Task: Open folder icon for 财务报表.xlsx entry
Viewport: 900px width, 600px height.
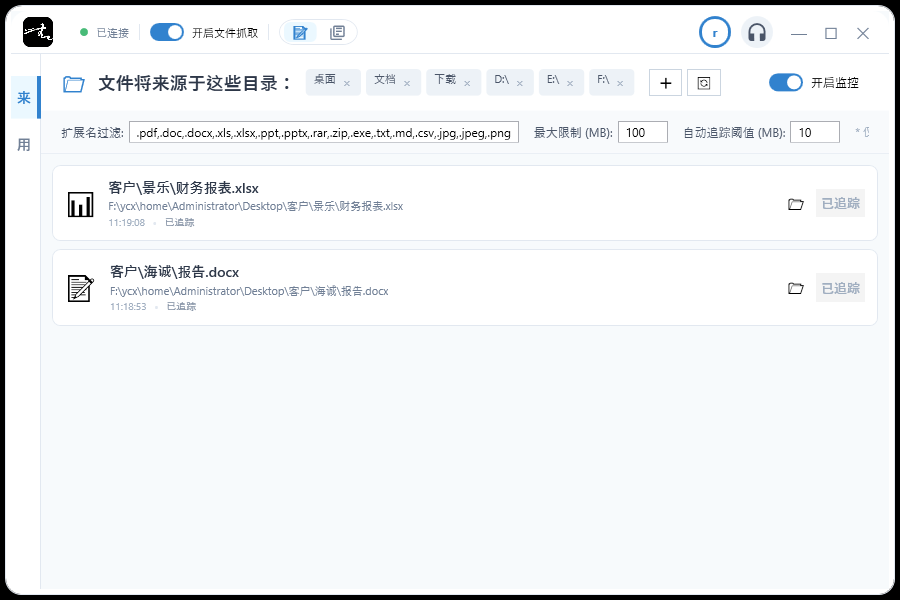Action: [x=795, y=204]
